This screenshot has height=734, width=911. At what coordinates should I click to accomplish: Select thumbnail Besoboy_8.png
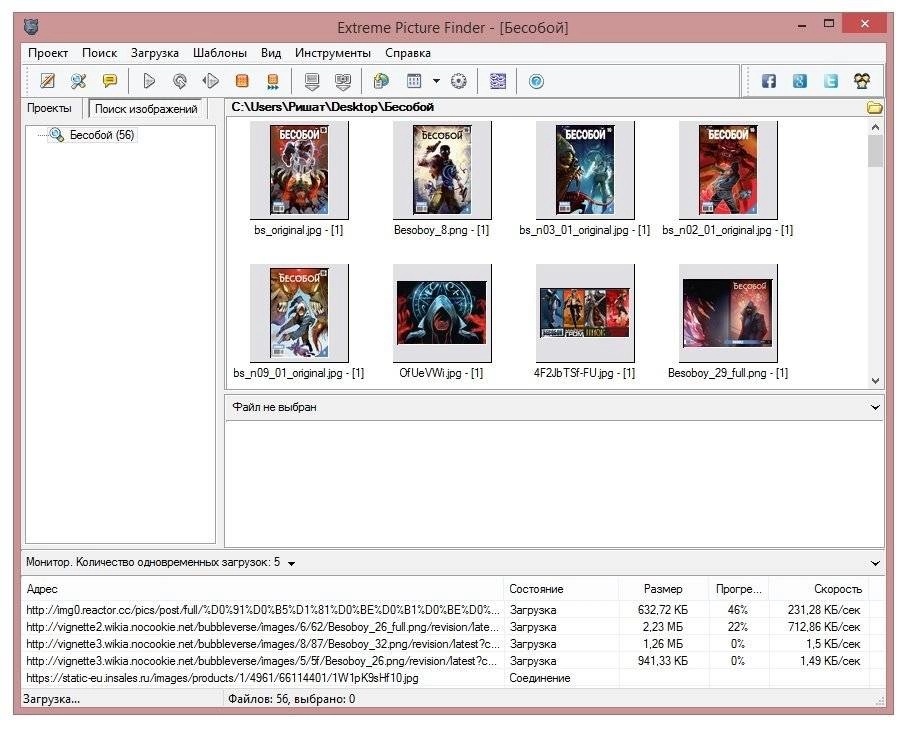click(x=442, y=170)
